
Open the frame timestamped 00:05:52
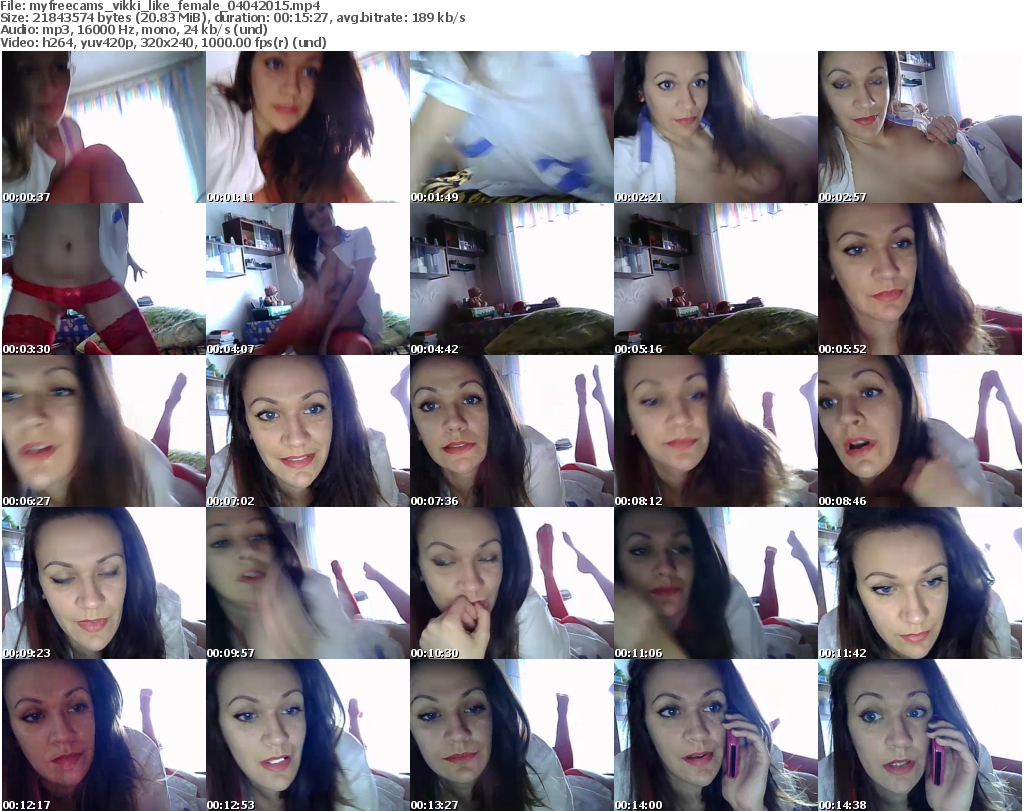[x=919, y=279]
